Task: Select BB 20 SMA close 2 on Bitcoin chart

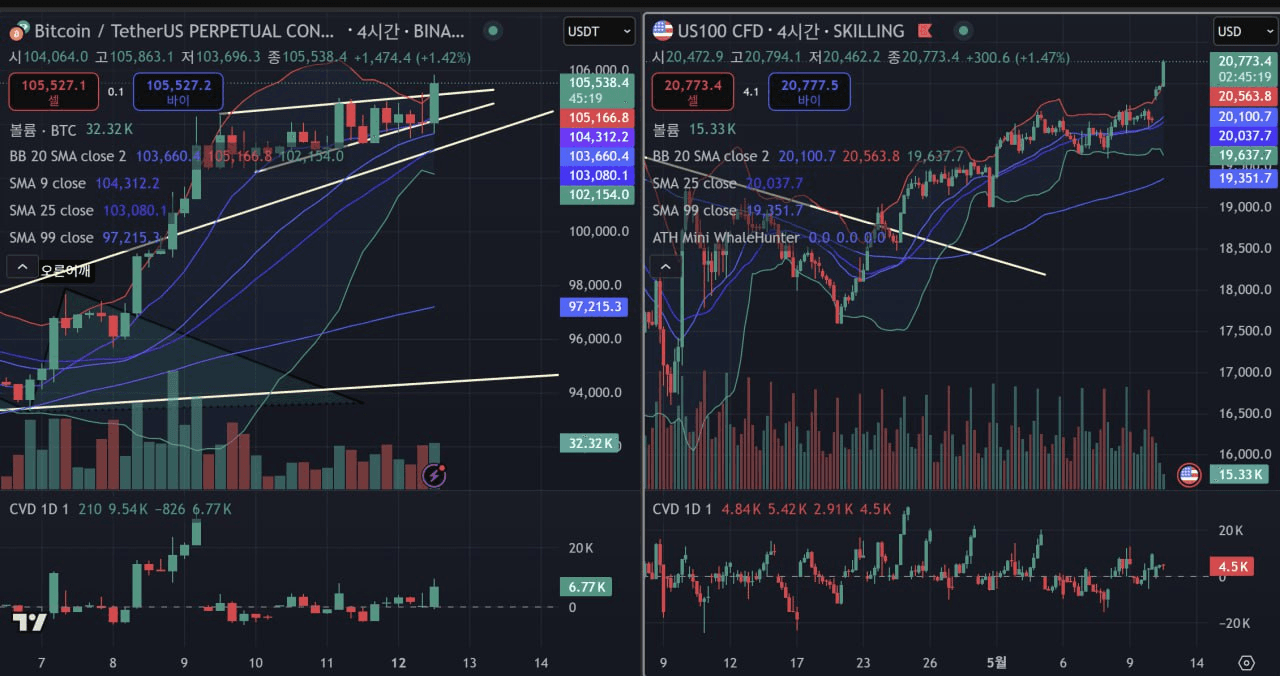Action: coord(68,156)
